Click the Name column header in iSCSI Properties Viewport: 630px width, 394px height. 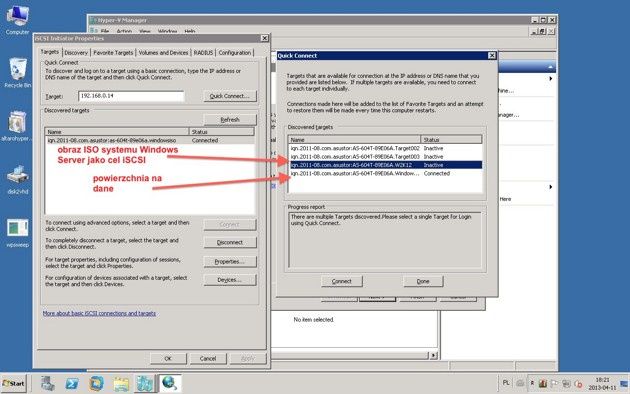coord(117,132)
